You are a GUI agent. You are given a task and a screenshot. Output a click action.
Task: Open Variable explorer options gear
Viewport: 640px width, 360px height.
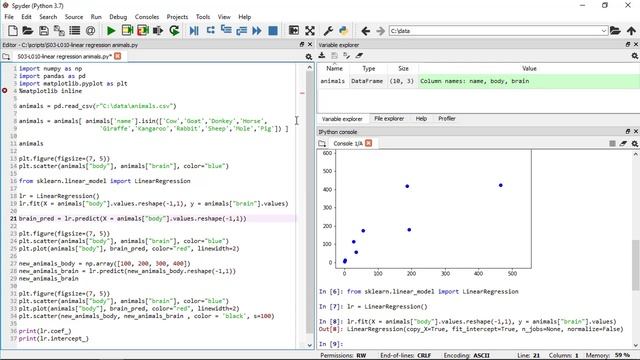[x=635, y=56]
